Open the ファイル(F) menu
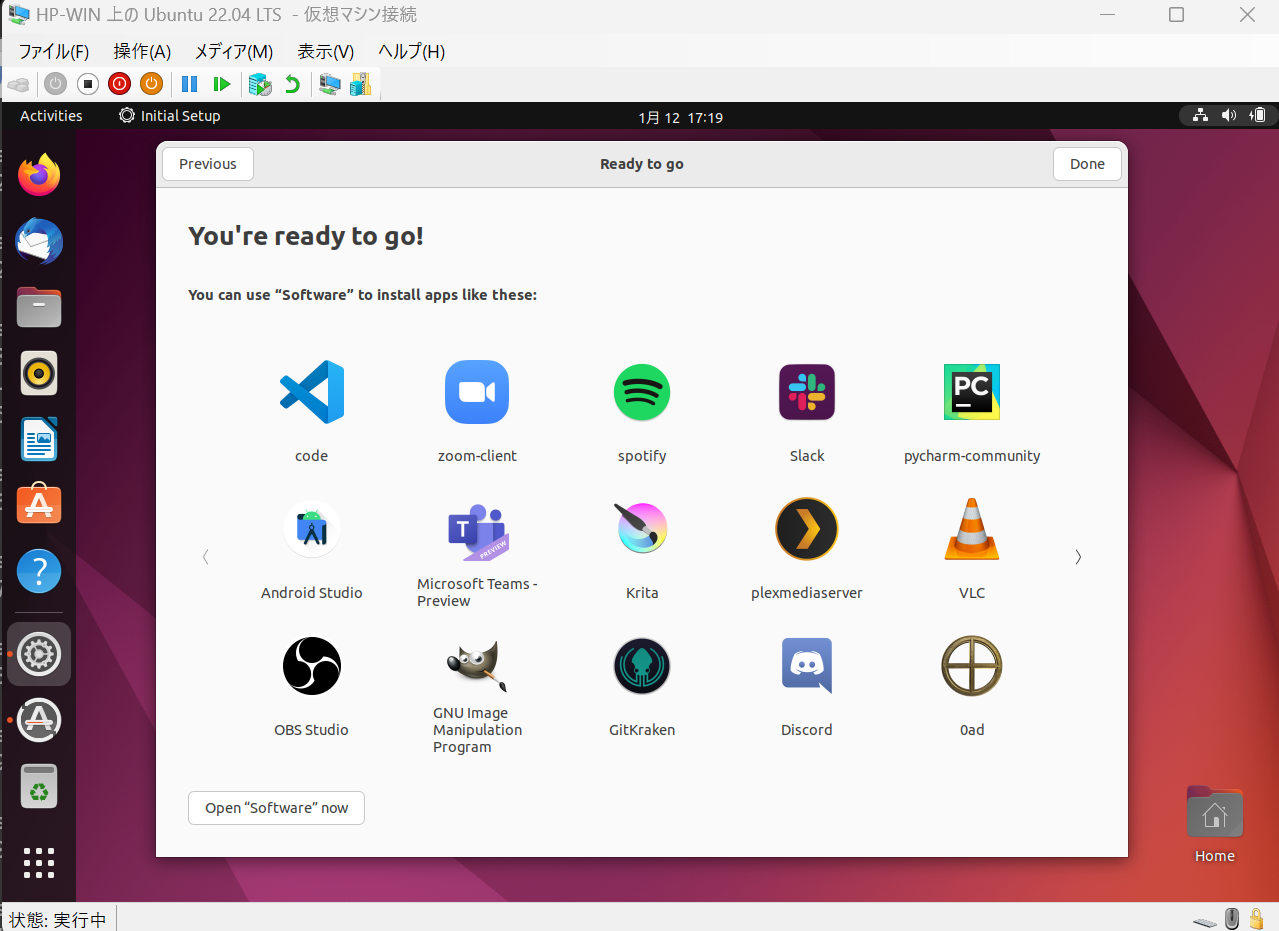 tap(54, 51)
